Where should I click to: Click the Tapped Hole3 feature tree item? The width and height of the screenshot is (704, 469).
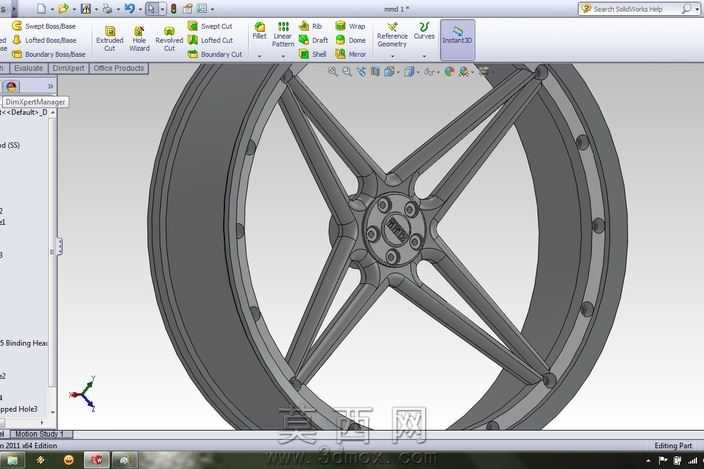tap(19, 409)
